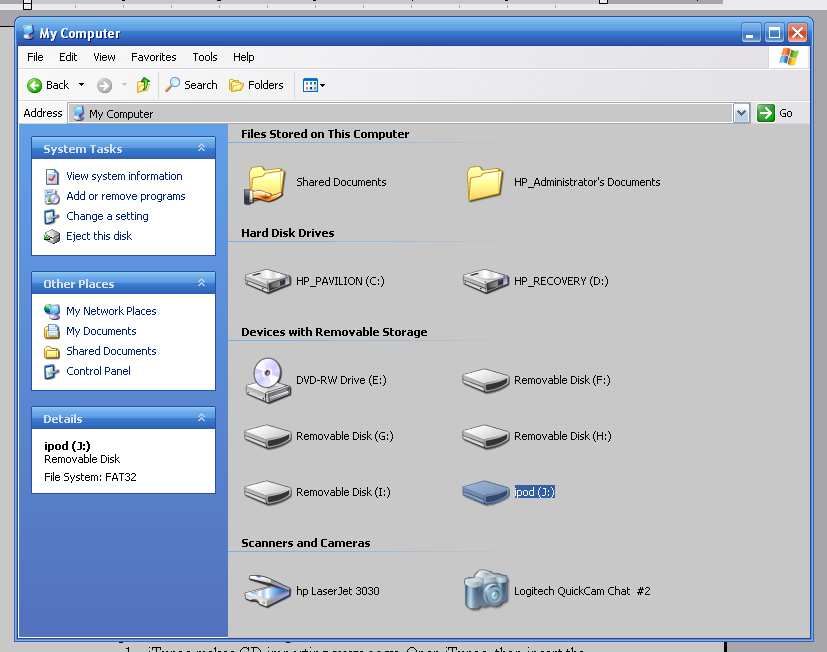Image resolution: width=827 pixels, height=652 pixels.
Task: Select the Logitech QuickCam Chat #2 icon
Action: (x=486, y=590)
